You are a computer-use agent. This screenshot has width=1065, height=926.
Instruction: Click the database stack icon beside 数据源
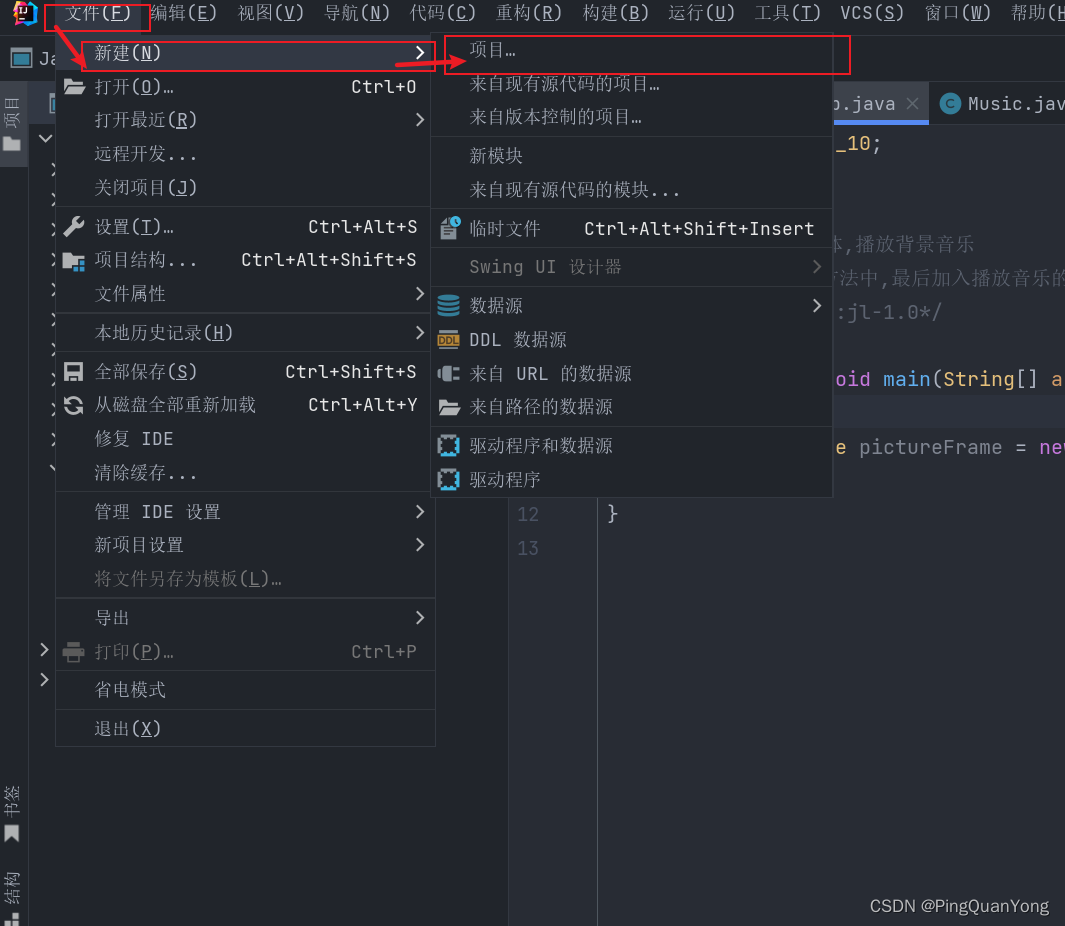tap(448, 306)
